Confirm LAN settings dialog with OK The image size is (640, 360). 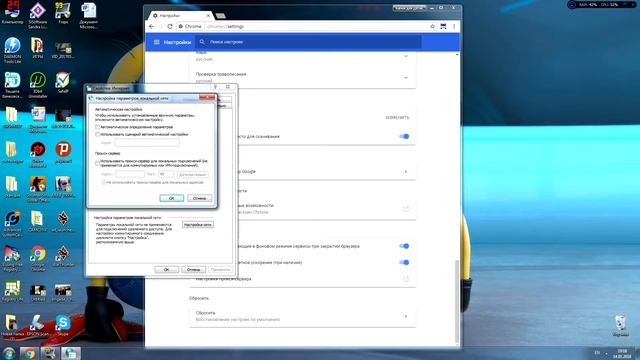(x=171, y=198)
